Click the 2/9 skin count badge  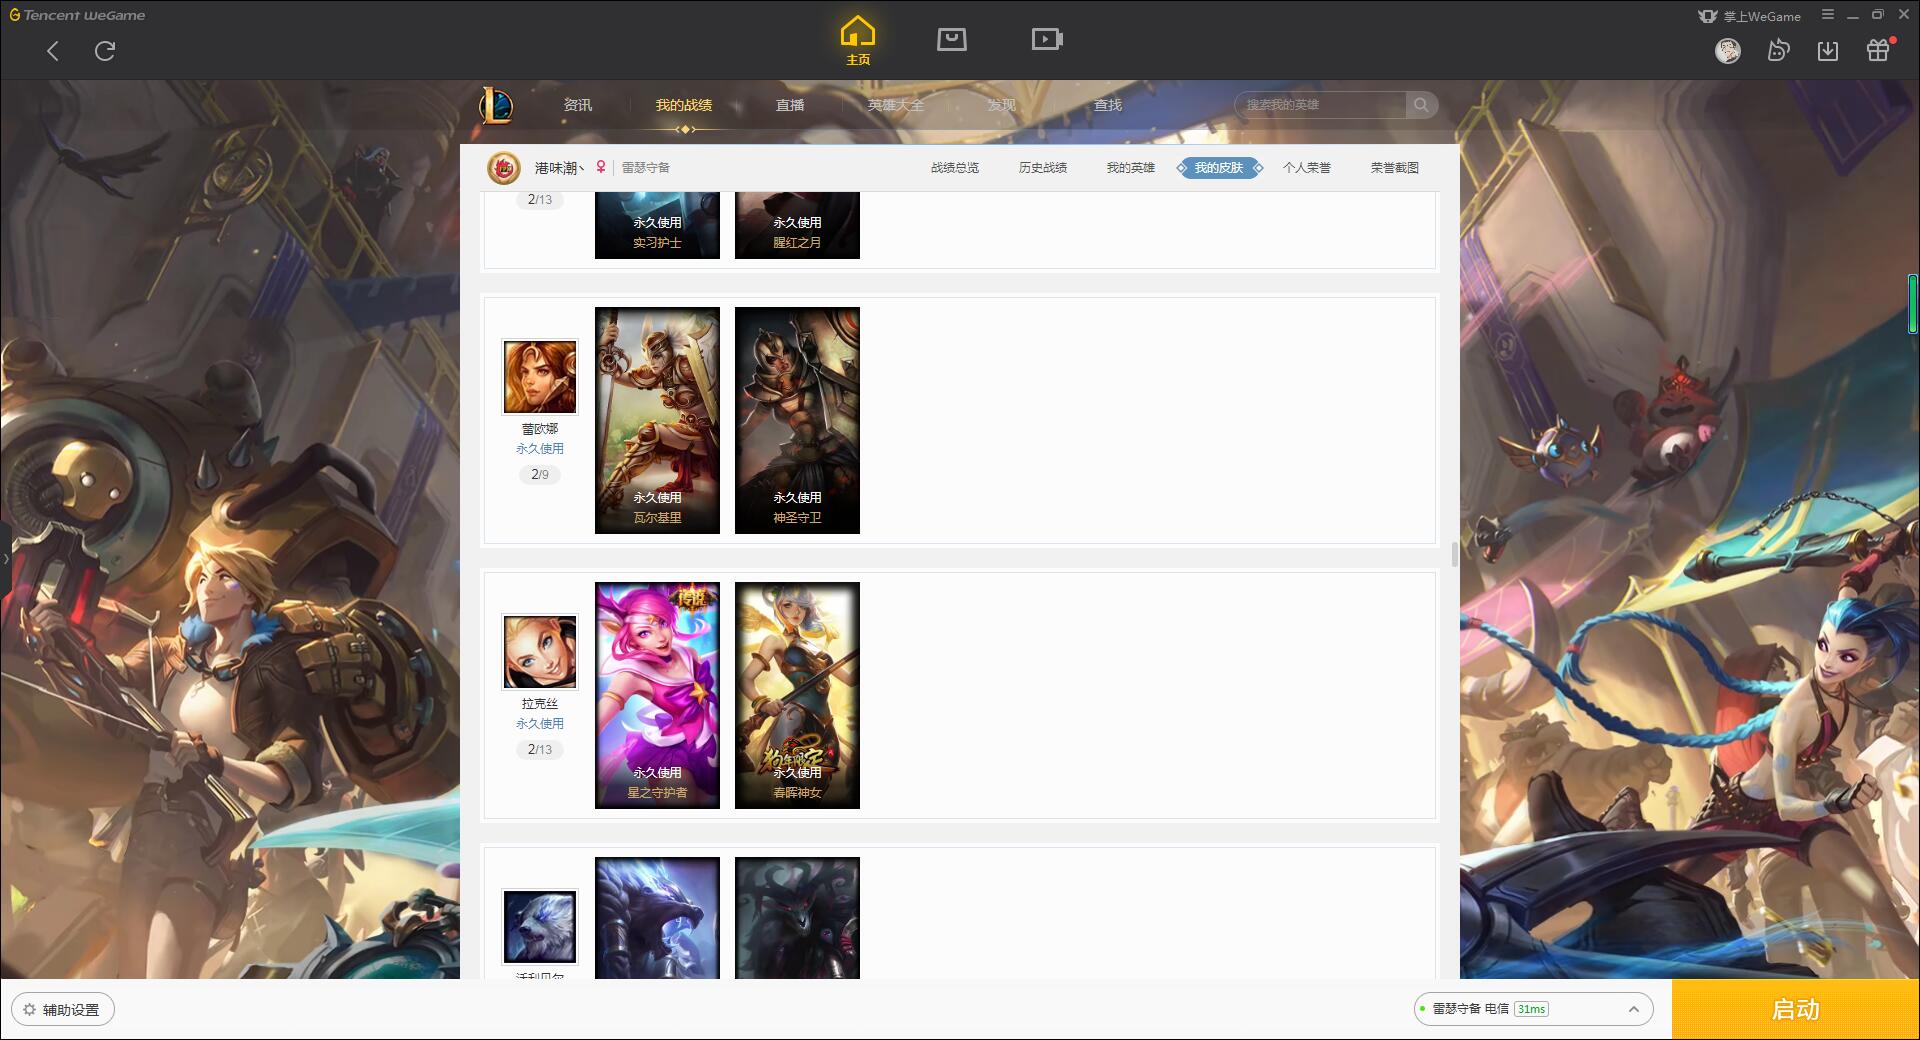(x=540, y=474)
